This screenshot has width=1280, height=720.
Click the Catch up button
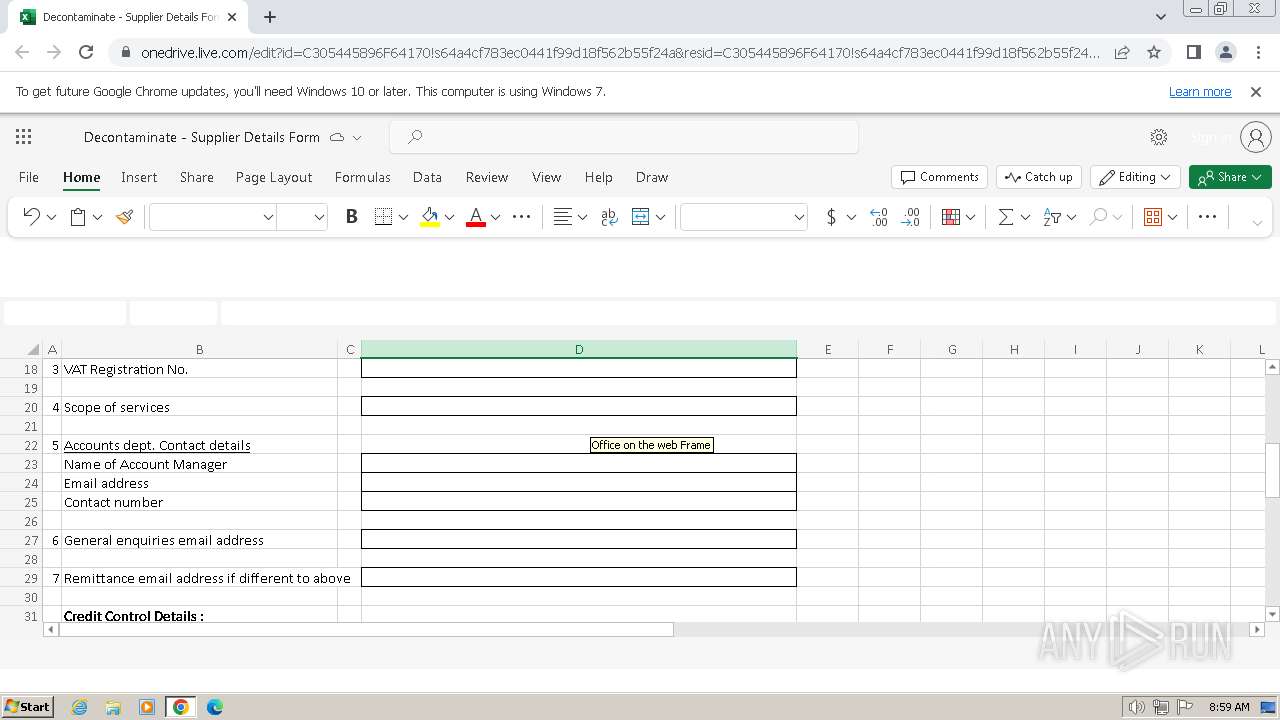[1038, 177]
